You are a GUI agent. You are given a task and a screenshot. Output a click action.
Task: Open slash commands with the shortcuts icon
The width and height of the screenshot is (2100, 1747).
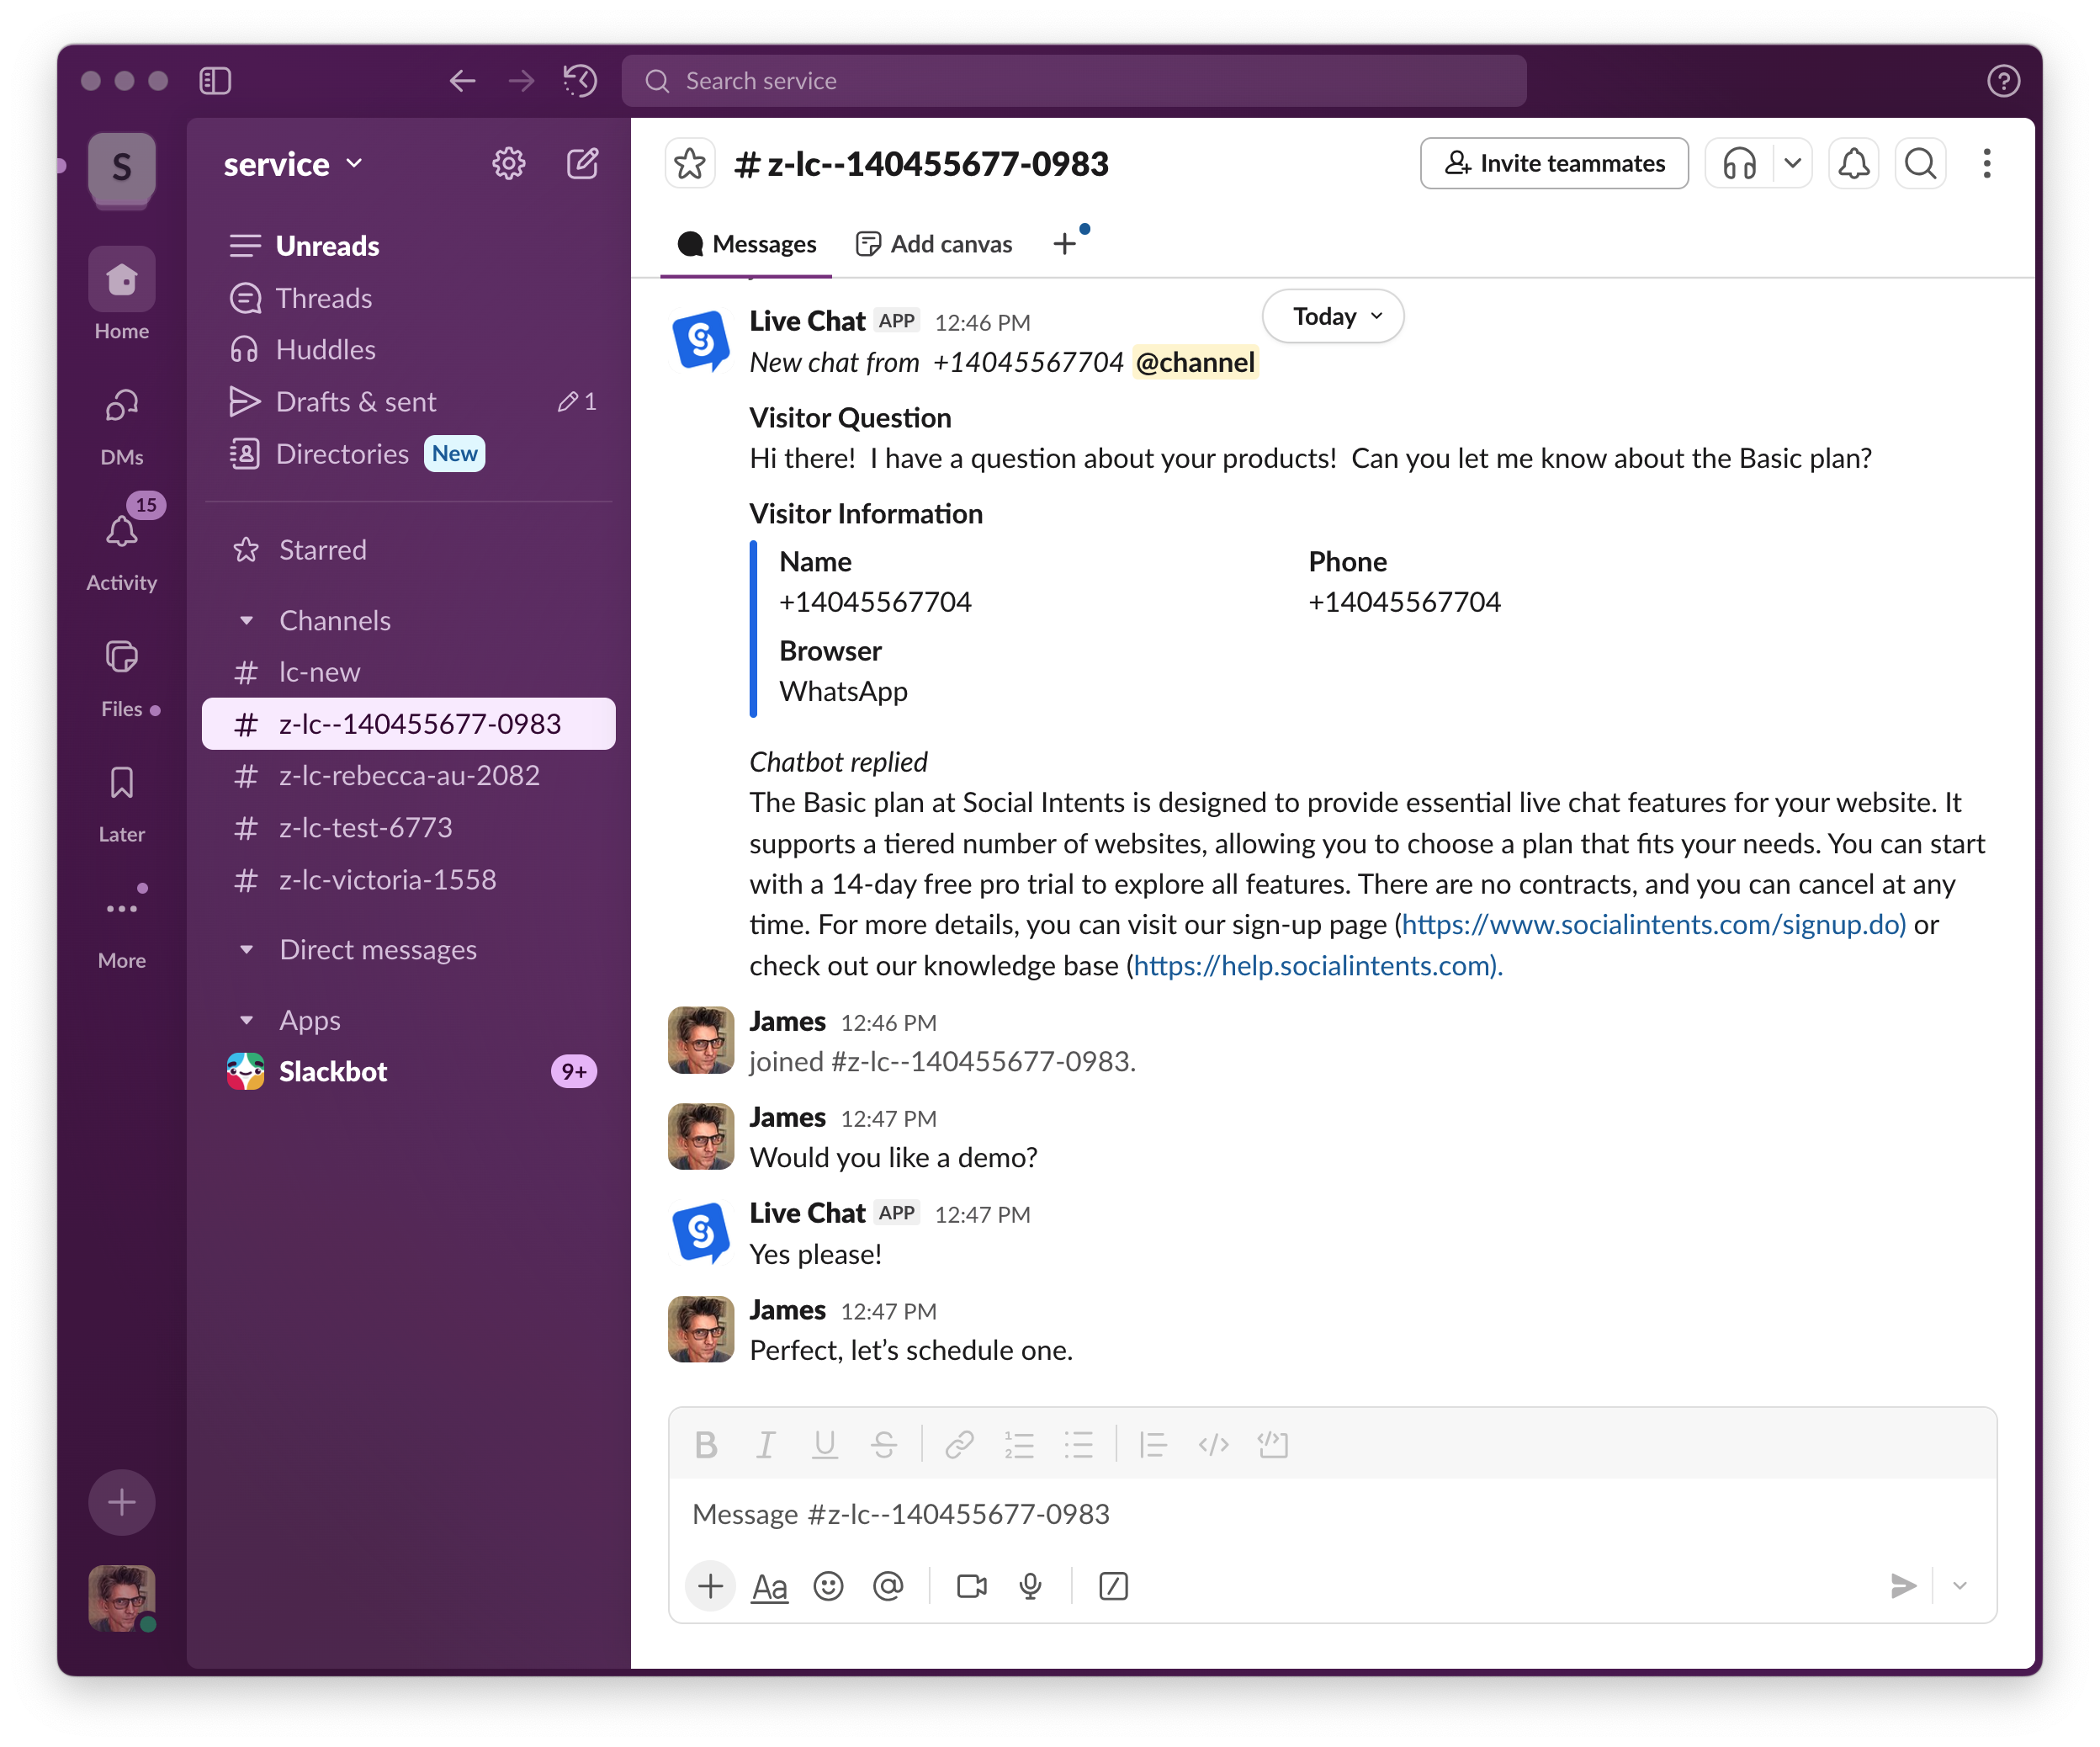1113,1586
